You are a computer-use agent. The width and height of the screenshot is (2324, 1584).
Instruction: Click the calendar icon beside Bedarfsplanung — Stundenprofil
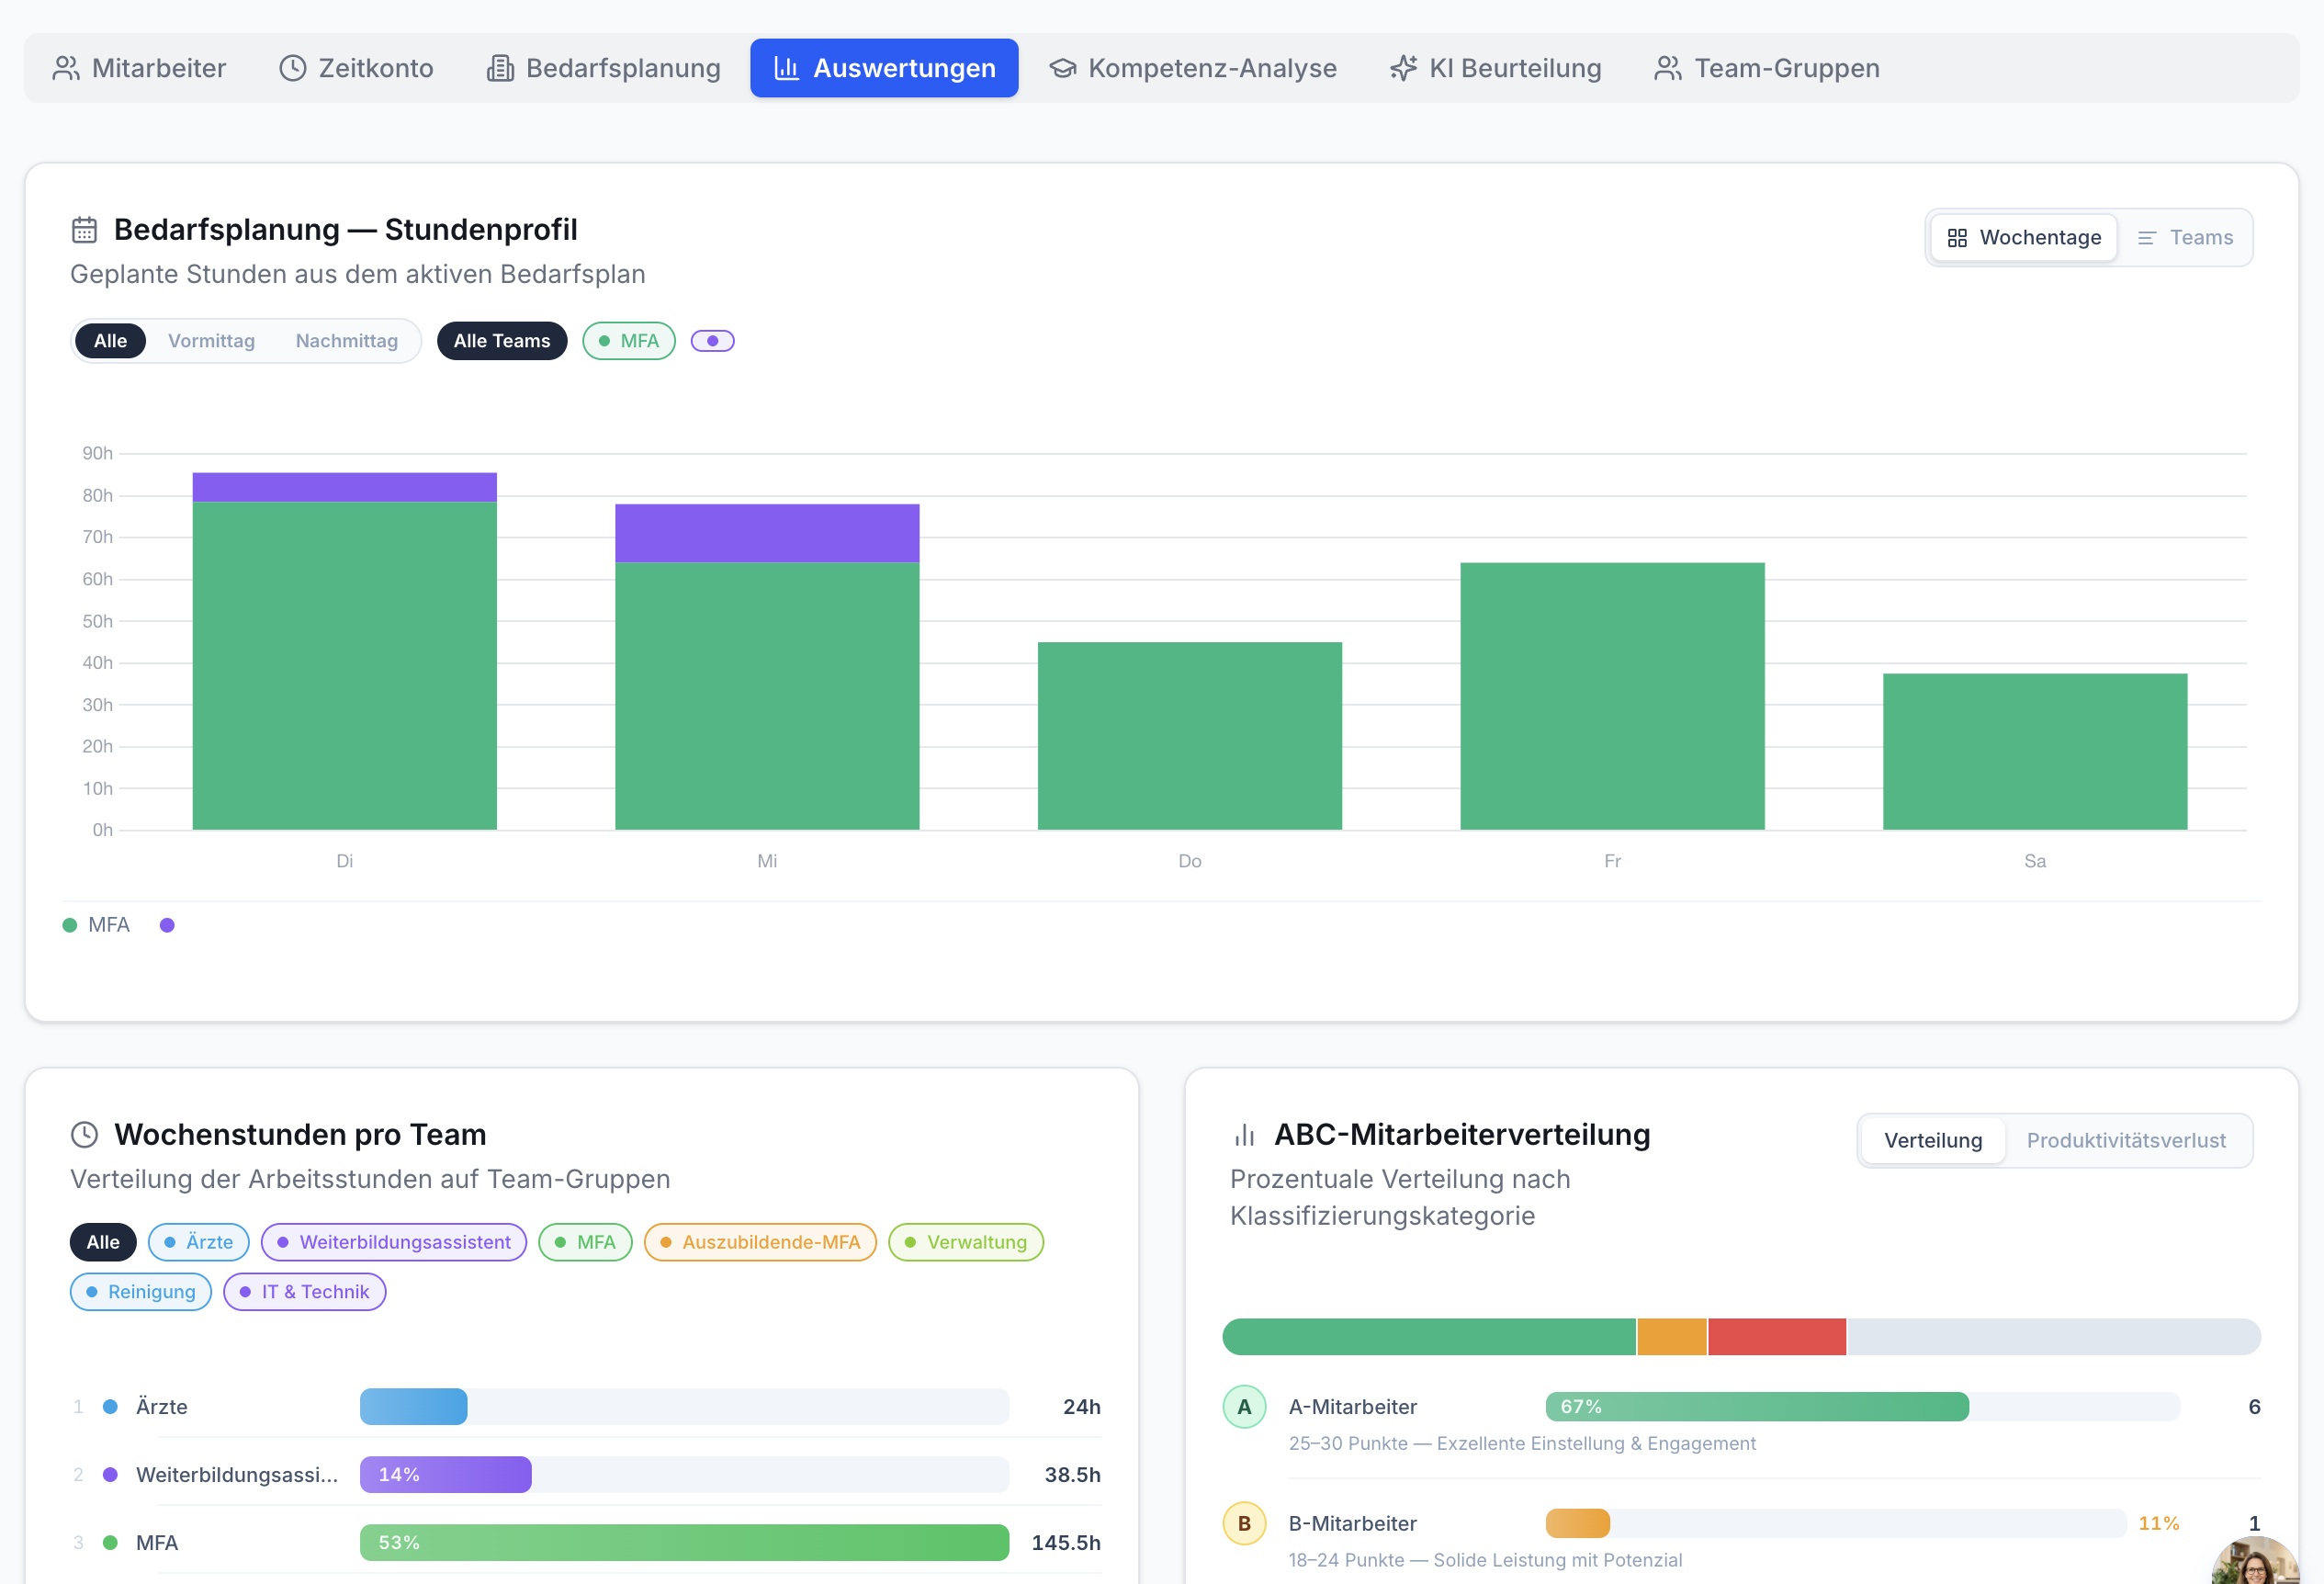(x=84, y=230)
